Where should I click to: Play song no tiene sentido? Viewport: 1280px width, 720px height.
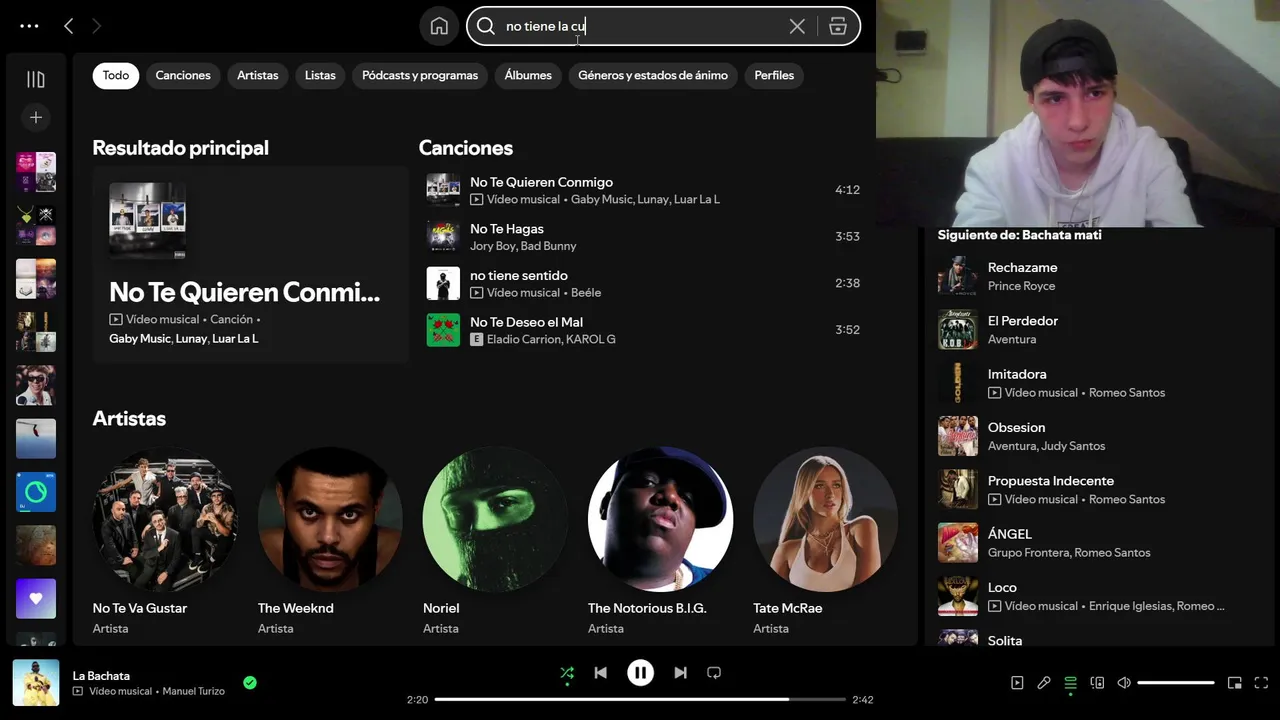click(643, 283)
